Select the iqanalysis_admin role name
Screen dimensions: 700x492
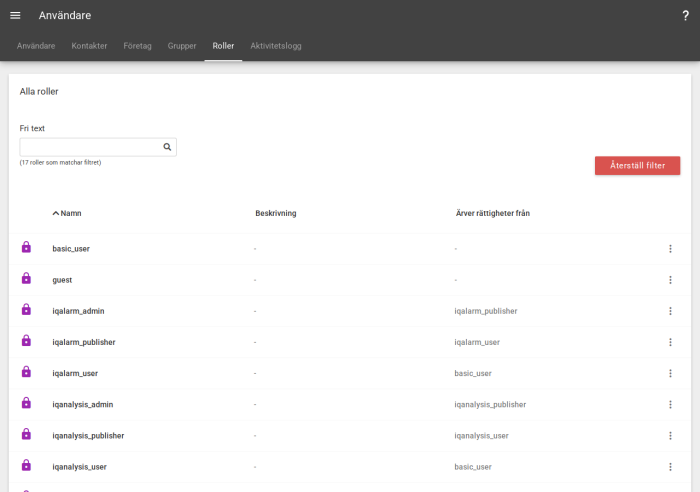(83, 404)
